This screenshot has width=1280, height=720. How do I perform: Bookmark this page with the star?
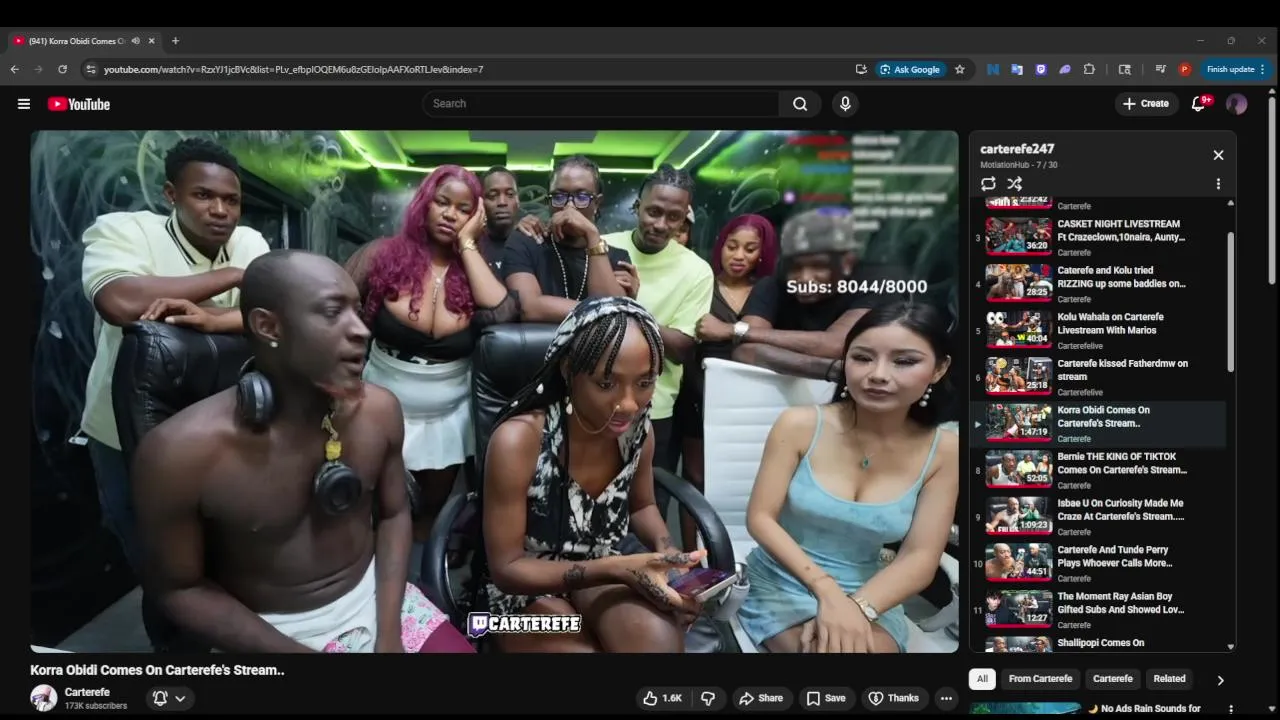click(x=960, y=69)
